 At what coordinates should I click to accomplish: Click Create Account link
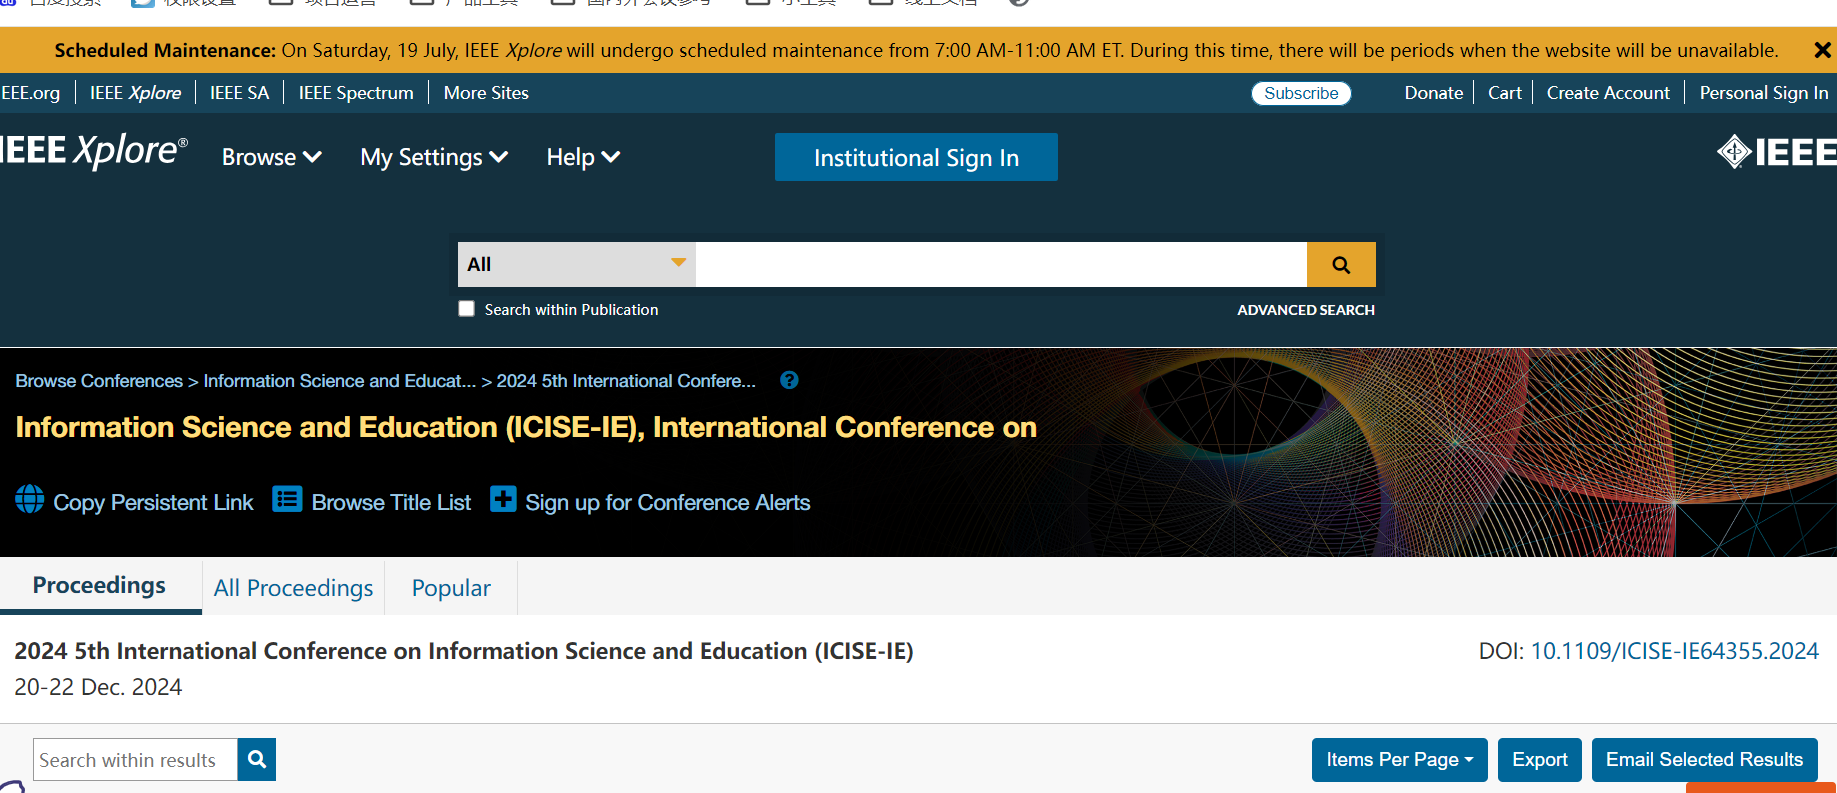coord(1608,93)
